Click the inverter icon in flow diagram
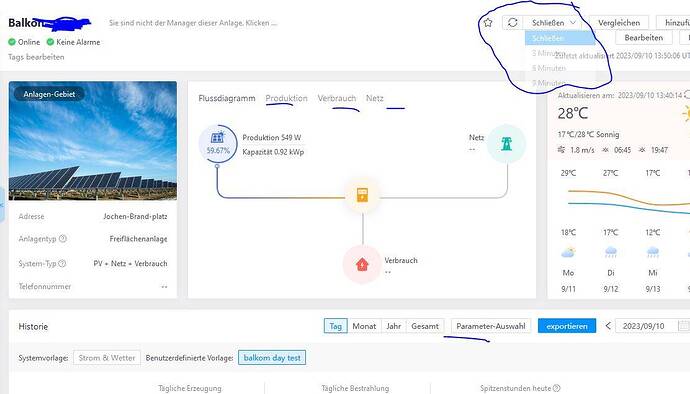690x394 pixels. (362, 195)
